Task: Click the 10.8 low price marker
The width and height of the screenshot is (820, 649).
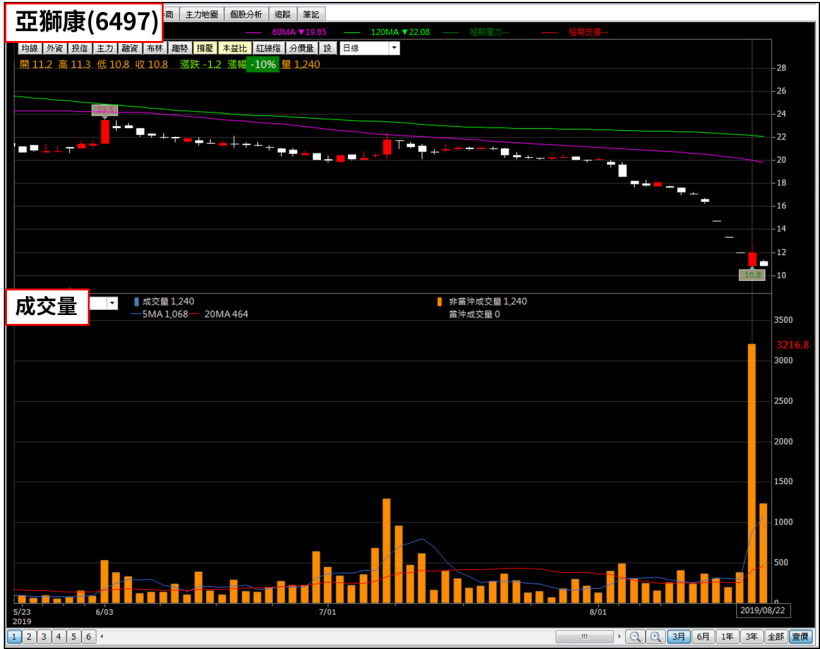Action: (x=752, y=275)
